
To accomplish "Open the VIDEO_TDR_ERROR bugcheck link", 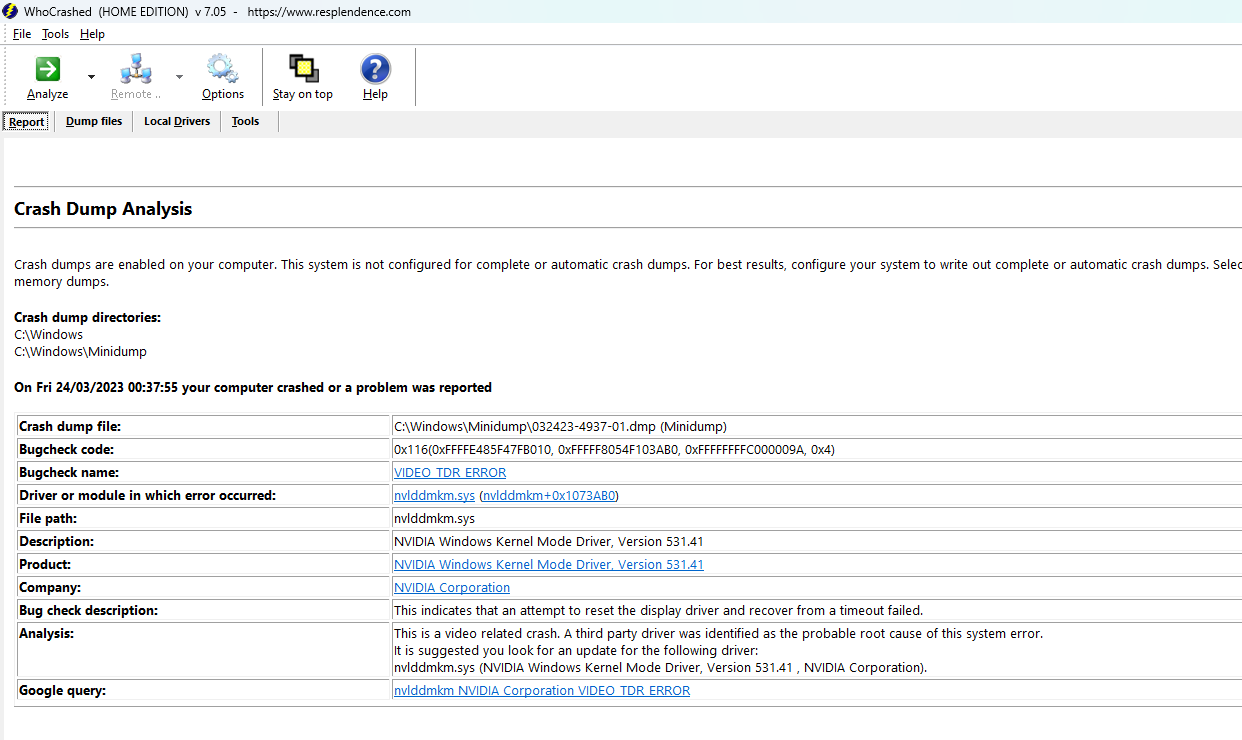I will pos(450,473).
